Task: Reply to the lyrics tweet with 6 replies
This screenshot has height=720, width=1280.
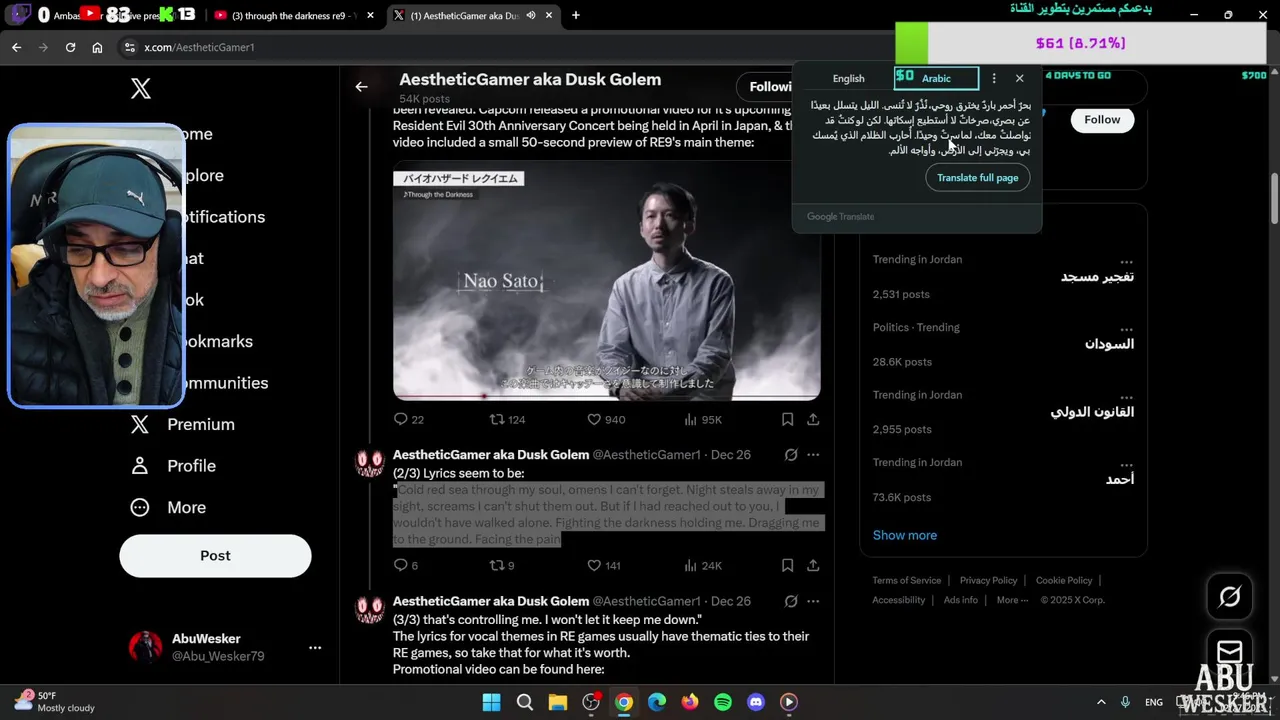Action: coord(406,565)
